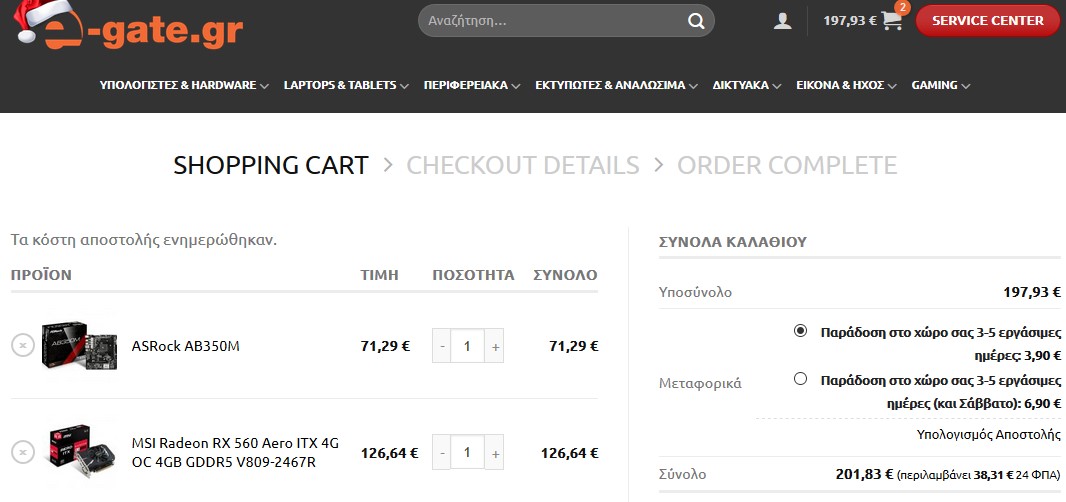Go to ORDER COMPLETE step
Image resolution: width=1066 pixels, height=502 pixels.
[787, 165]
